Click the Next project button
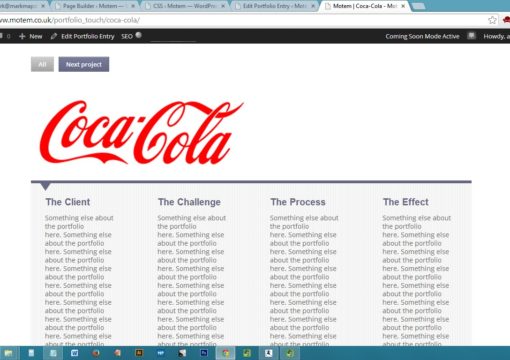 (x=84, y=64)
